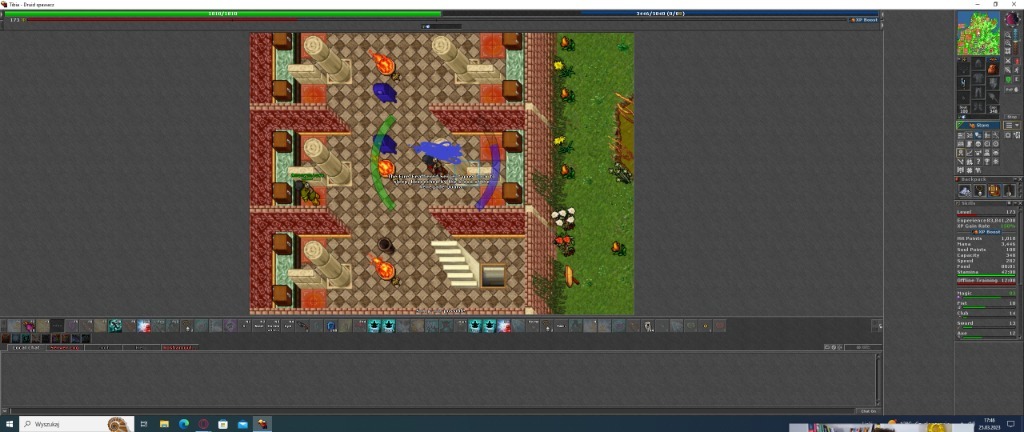Open the Store button
Viewport: 1024px width, 432px height.
coord(978,125)
